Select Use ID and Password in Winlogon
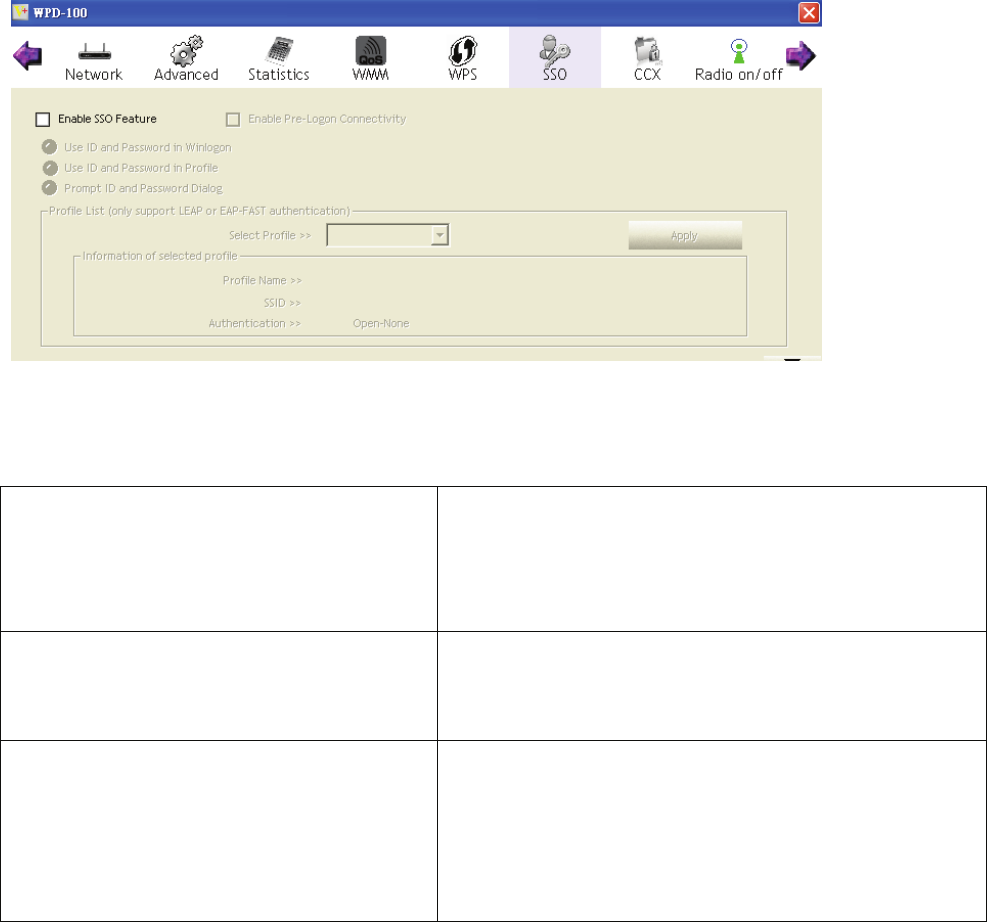 click(50, 147)
